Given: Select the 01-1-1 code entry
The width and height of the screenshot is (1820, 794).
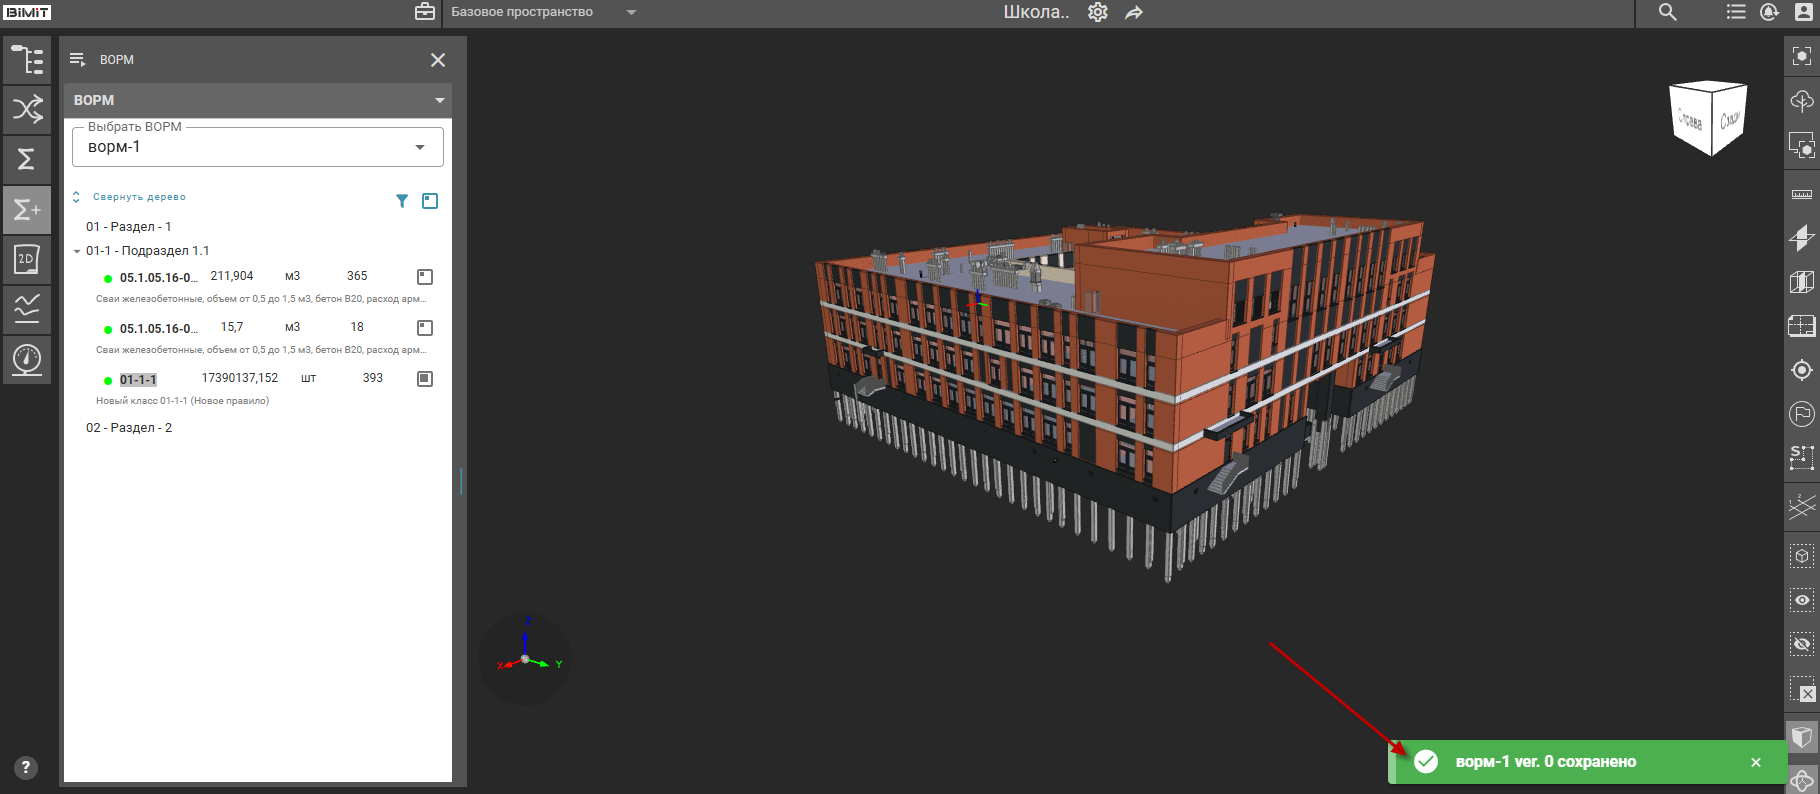Looking at the screenshot, I should pyautogui.click(x=138, y=380).
